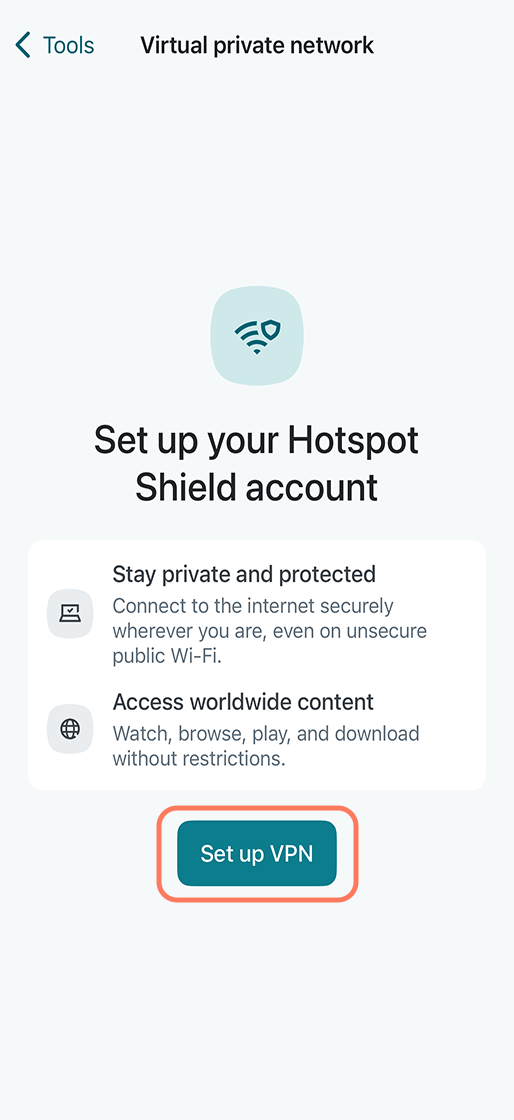Screen dimensions: 514x1120
Task: Select the 'Access worldwide content' heading
Action: [x=243, y=701]
